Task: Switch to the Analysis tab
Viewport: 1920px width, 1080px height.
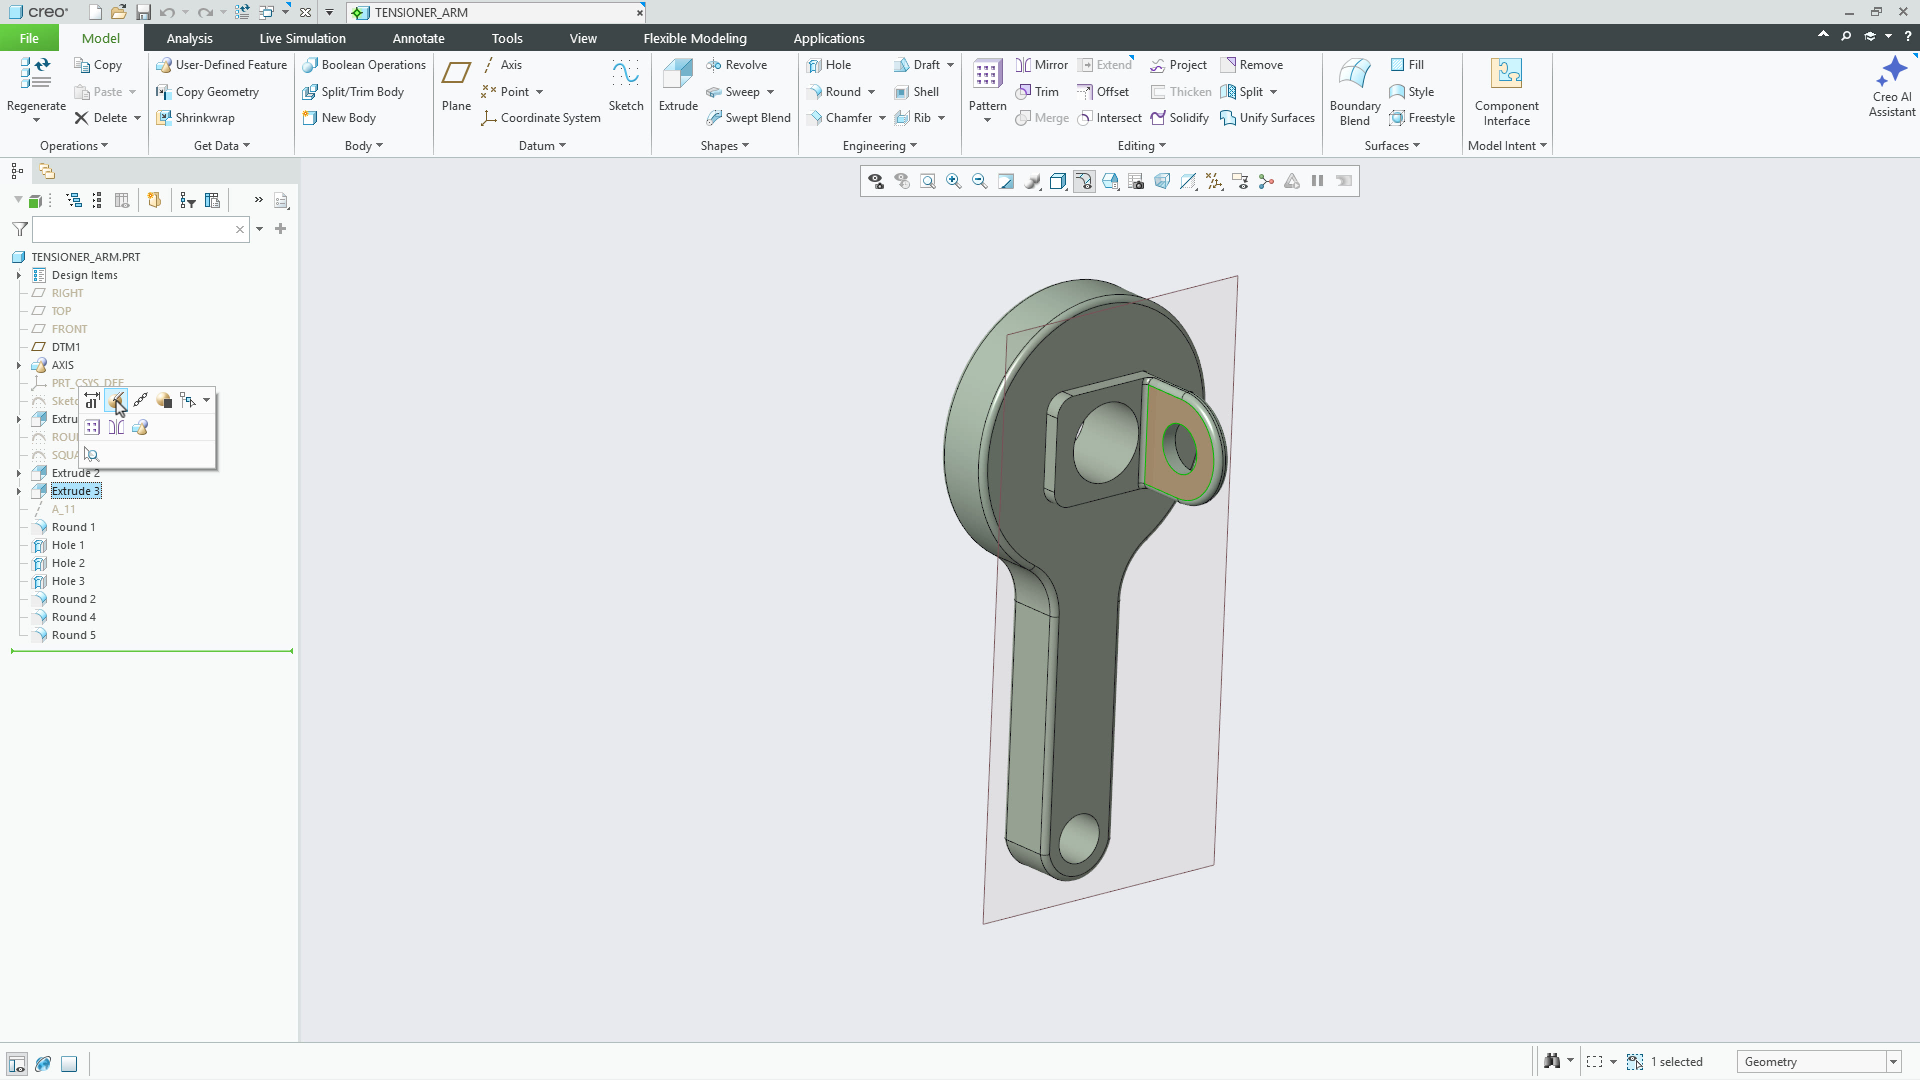Action: (x=189, y=38)
